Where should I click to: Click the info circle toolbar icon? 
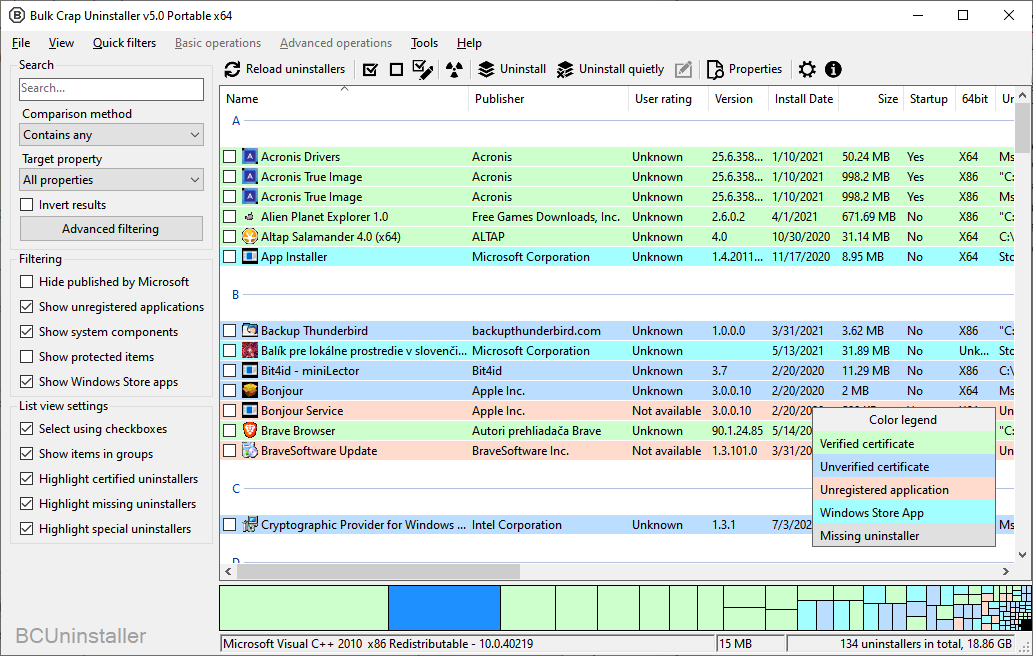click(833, 69)
